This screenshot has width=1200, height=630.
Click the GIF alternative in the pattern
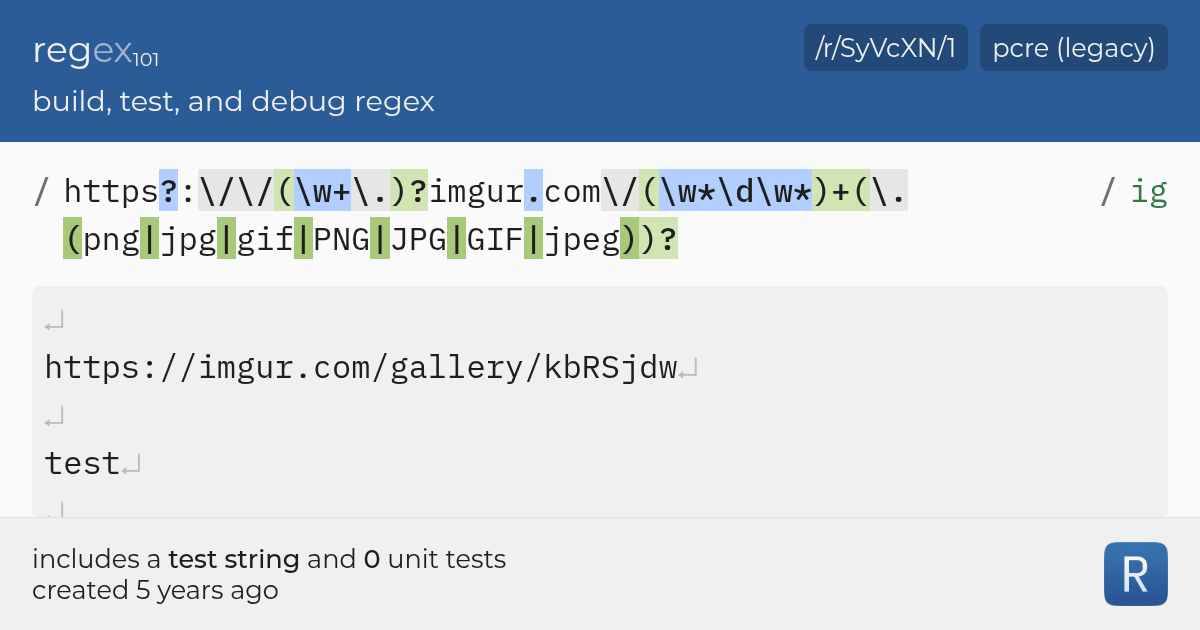click(494, 238)
